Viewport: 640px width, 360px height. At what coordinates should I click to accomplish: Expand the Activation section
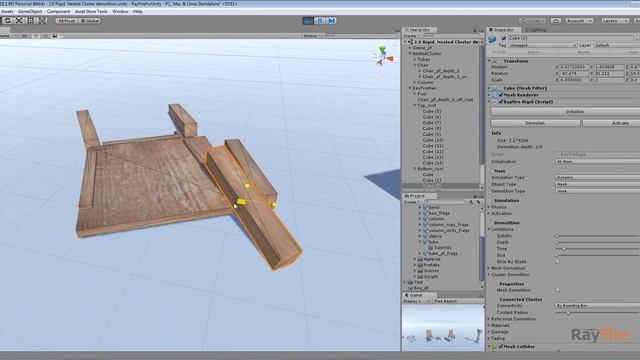pyautogui.click(x=489, y=213)
